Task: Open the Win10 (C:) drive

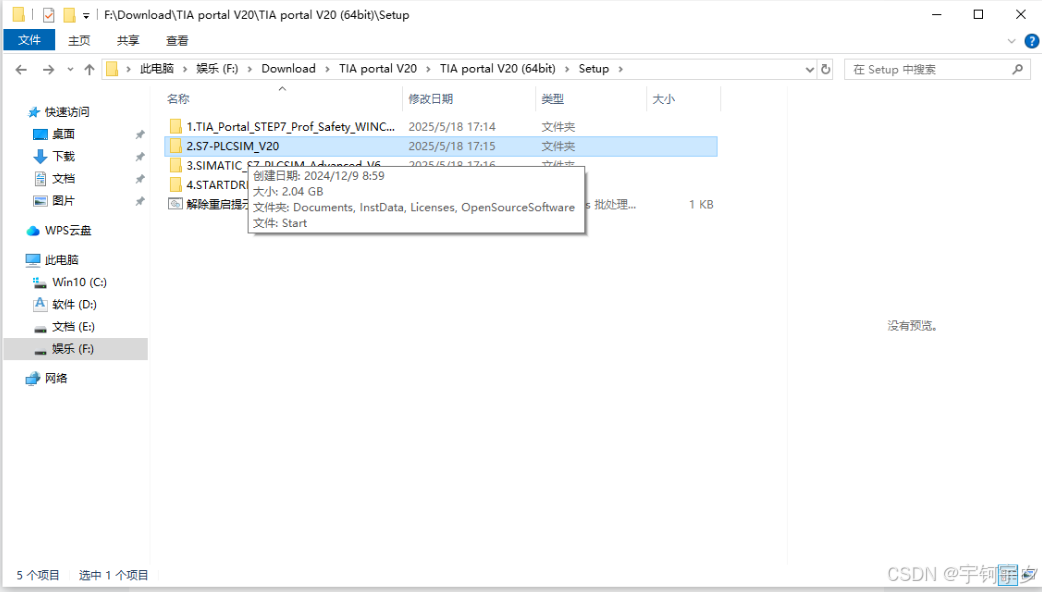Action: pyautogui.click(x=79, y=282)
